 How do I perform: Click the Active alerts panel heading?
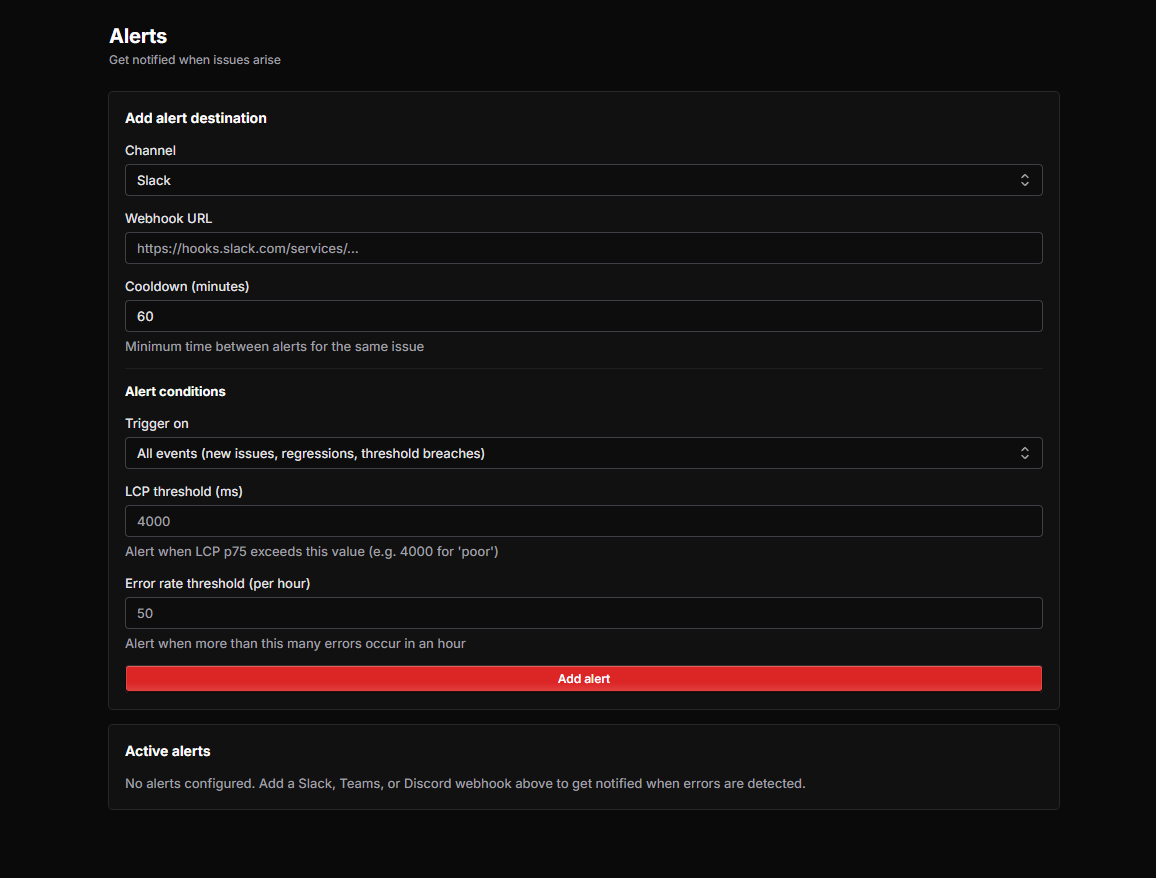167,751
